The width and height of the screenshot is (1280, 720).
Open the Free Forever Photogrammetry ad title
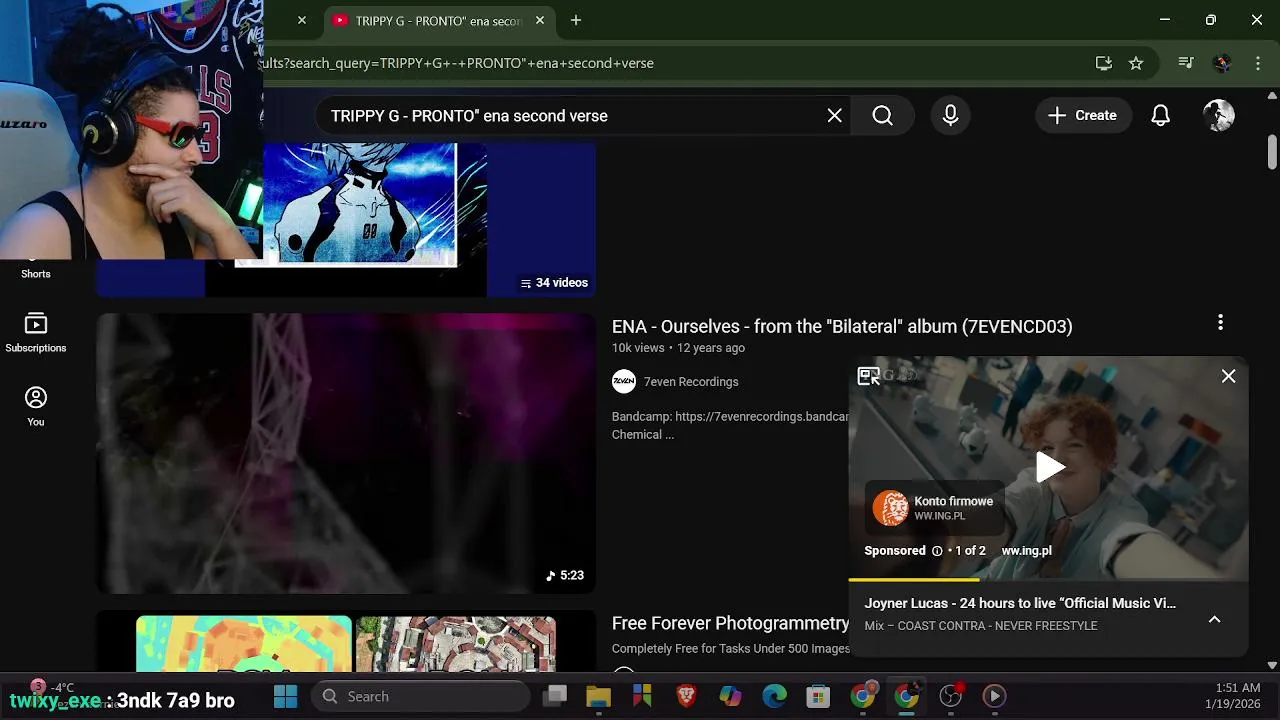pos(731,624)
